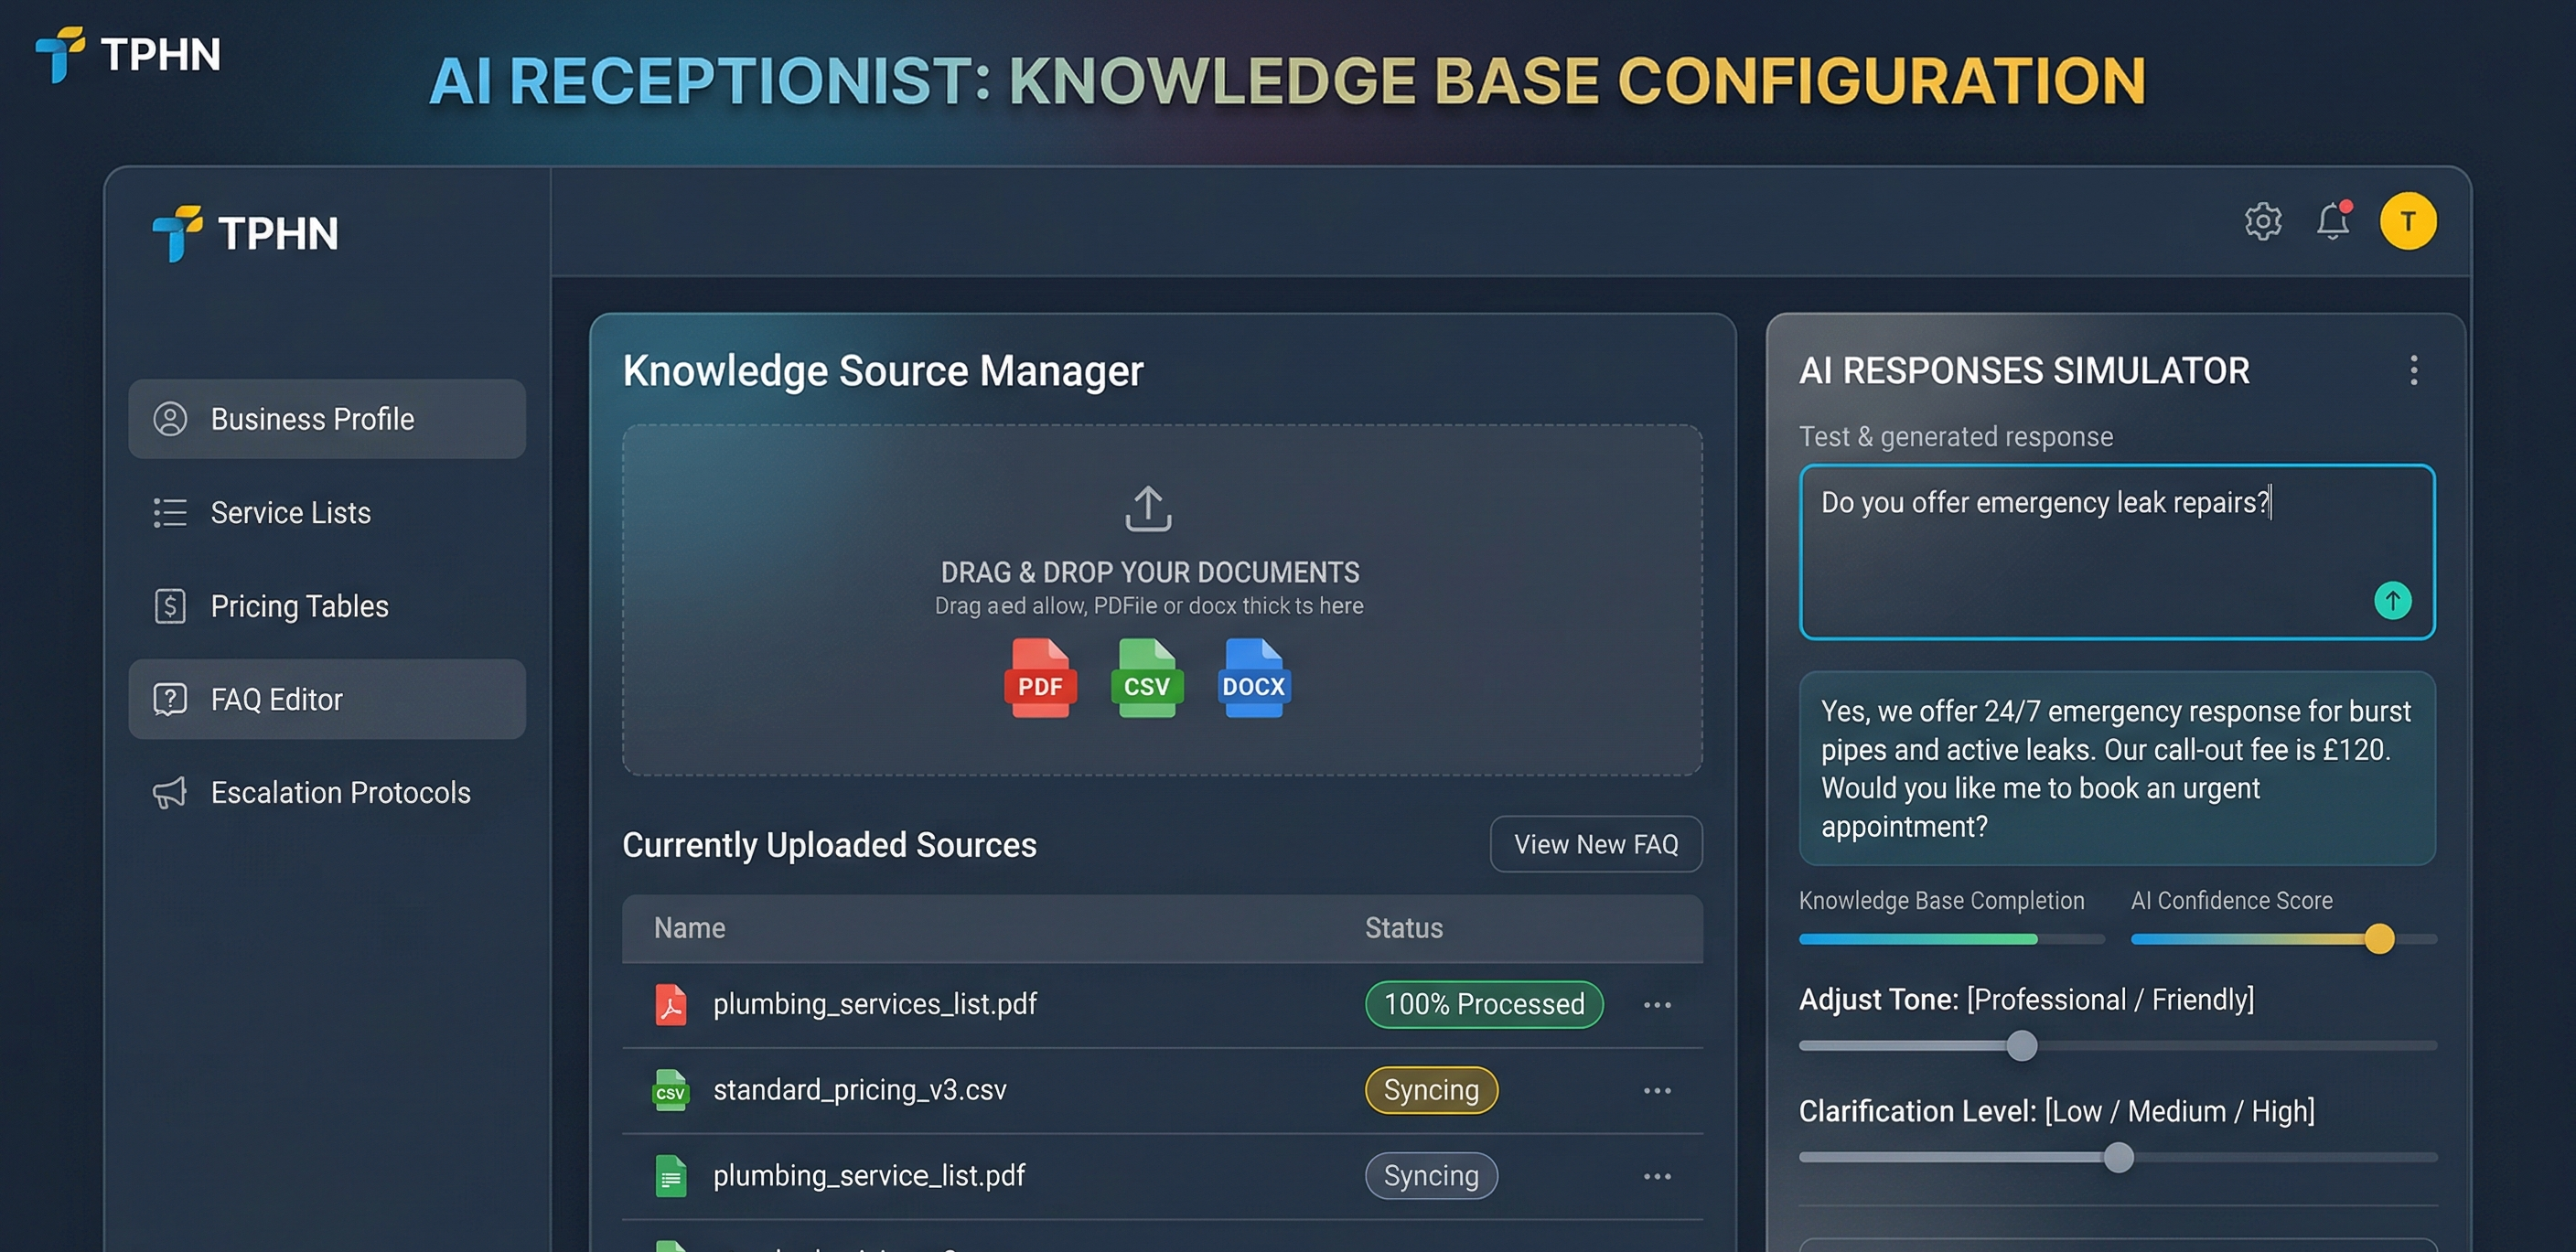This screenshot has width=2576, height=1252.
Task: Click the Clarification Level slider handle
Action: (x=2118, y=1158)
